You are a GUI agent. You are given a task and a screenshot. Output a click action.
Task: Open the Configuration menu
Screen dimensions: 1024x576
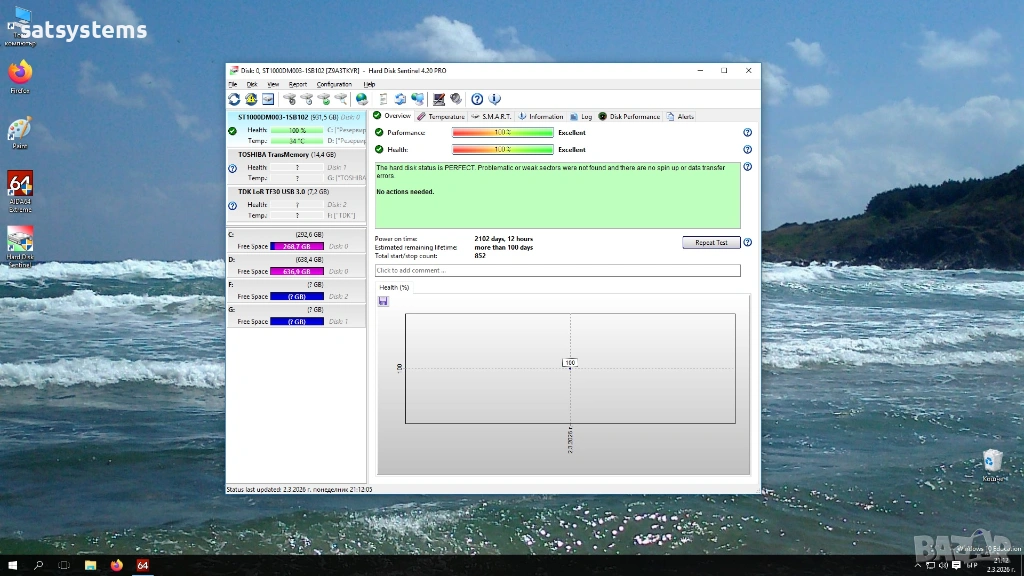pos(334,85)
